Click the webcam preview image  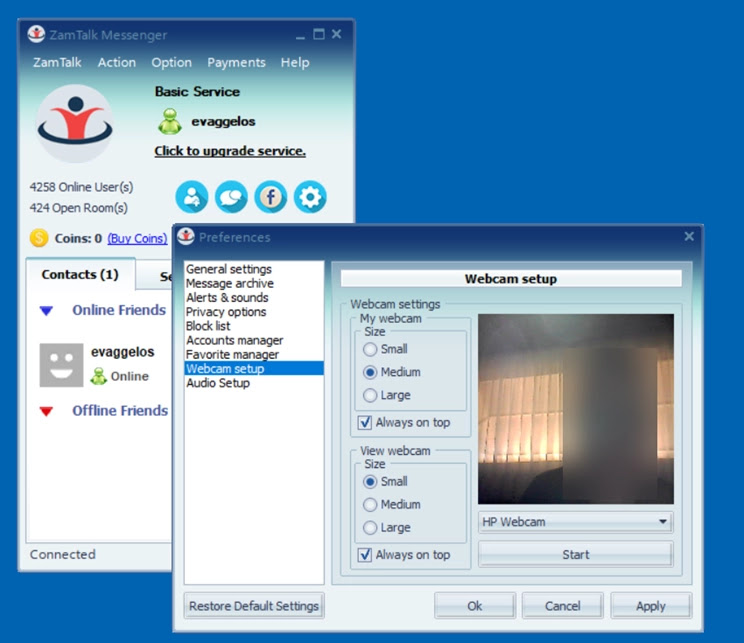(x=576, y=409)
